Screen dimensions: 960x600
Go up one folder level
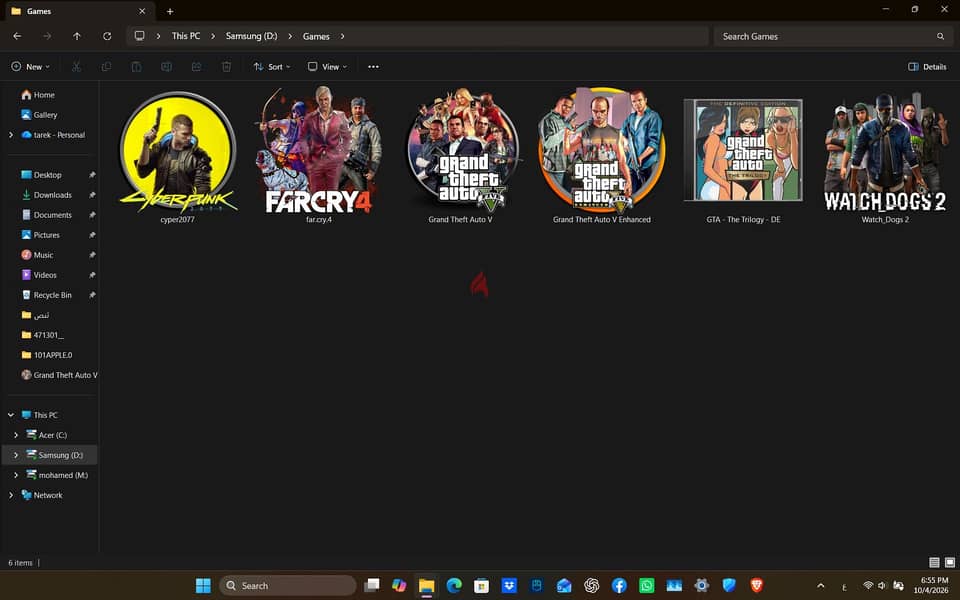[77, 36]
